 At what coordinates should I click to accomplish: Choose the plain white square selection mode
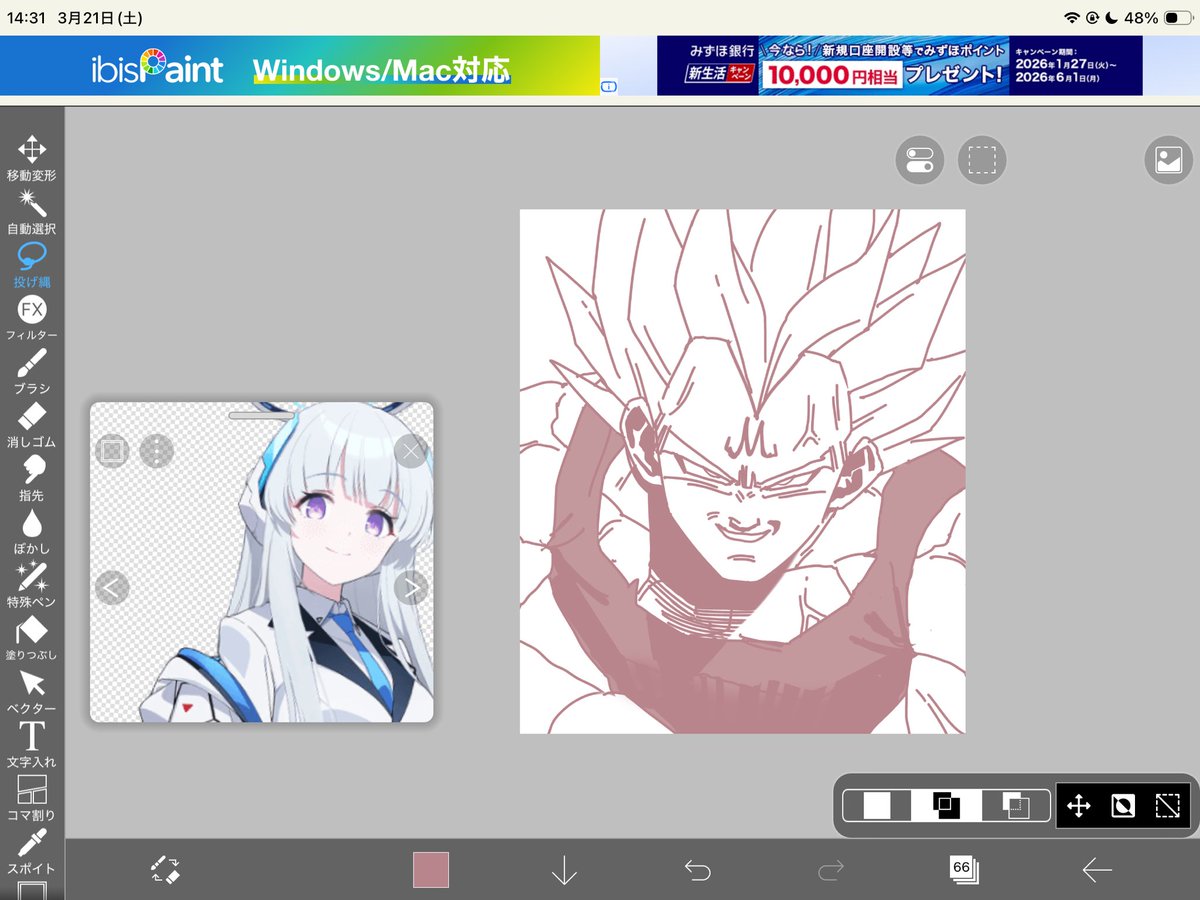click(x=877, y=805)
